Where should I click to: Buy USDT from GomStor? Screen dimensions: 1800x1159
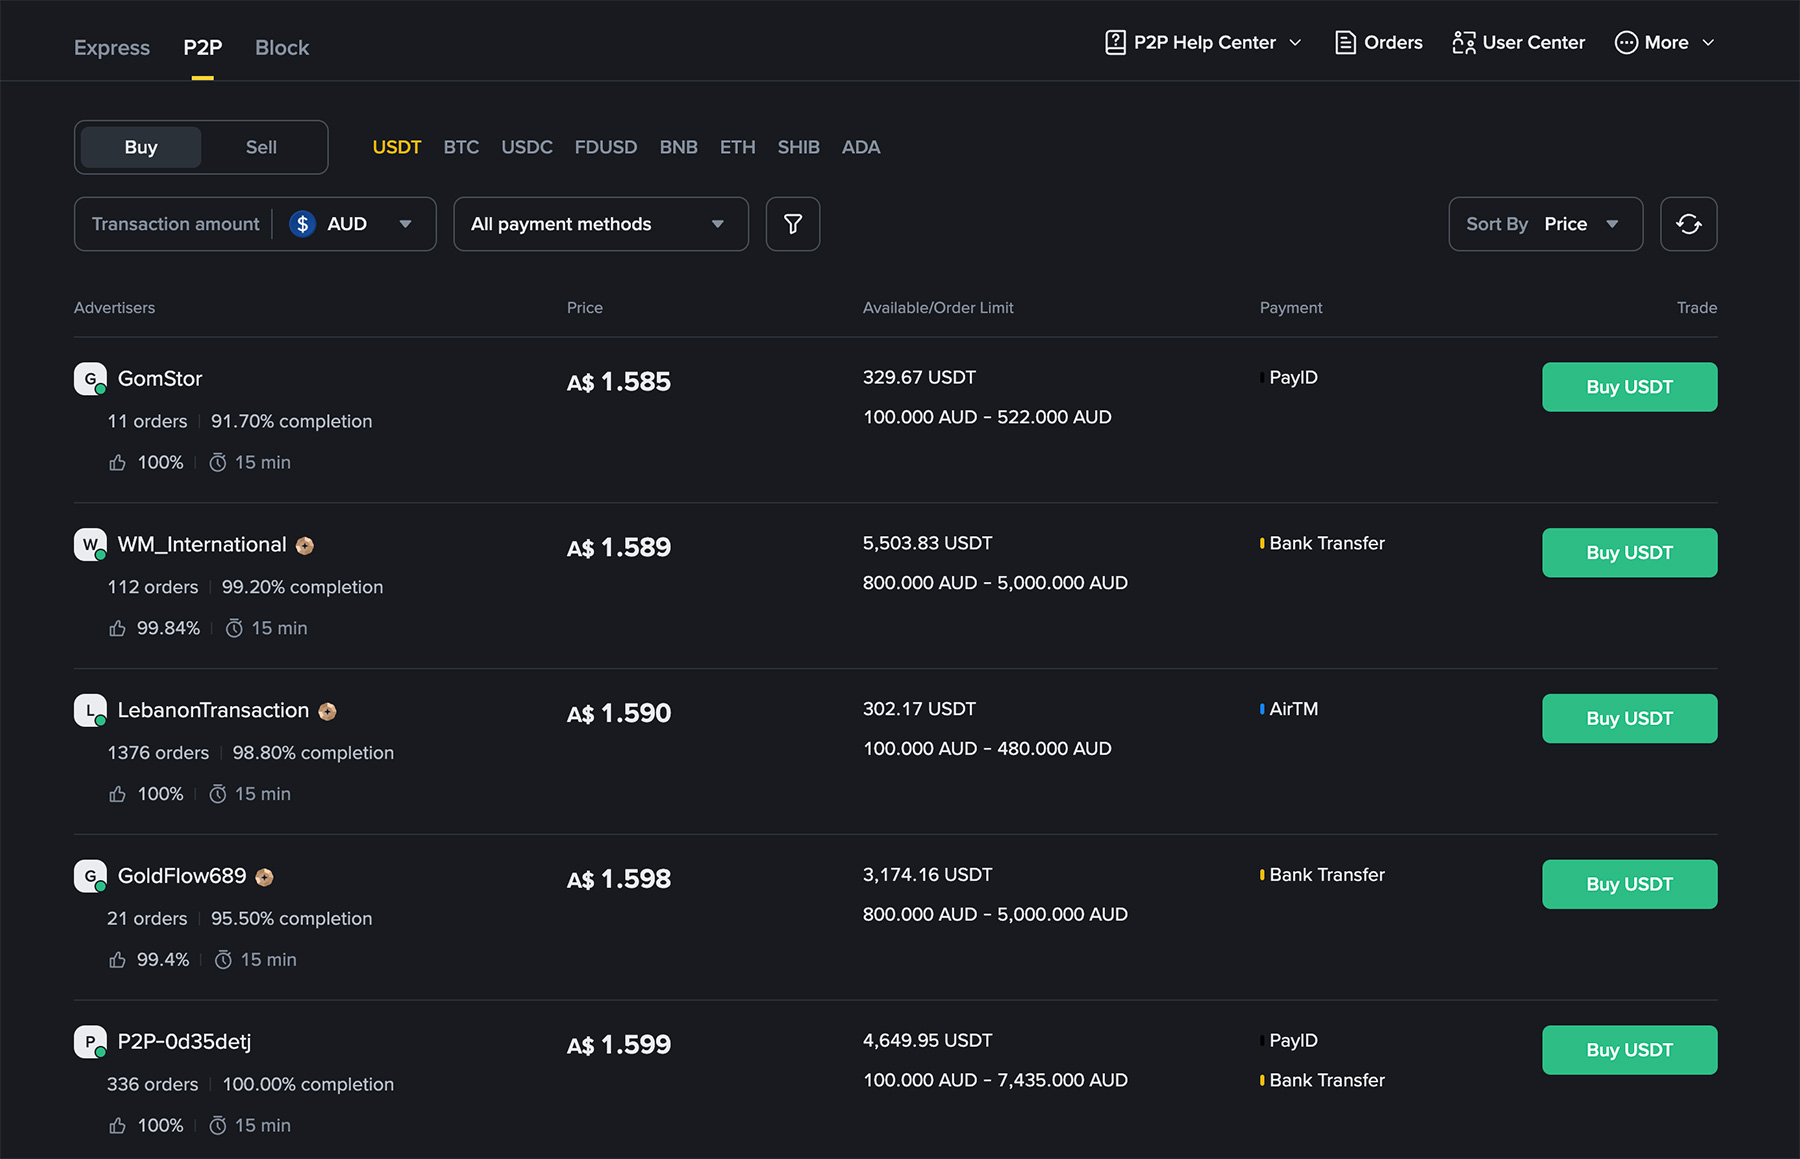tap(1628, 387)
